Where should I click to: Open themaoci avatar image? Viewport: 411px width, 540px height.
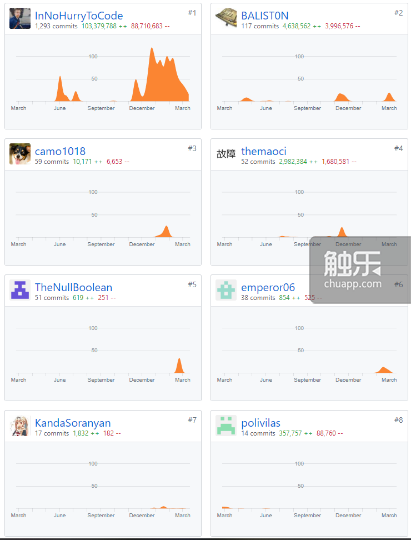tap(226, 154)
